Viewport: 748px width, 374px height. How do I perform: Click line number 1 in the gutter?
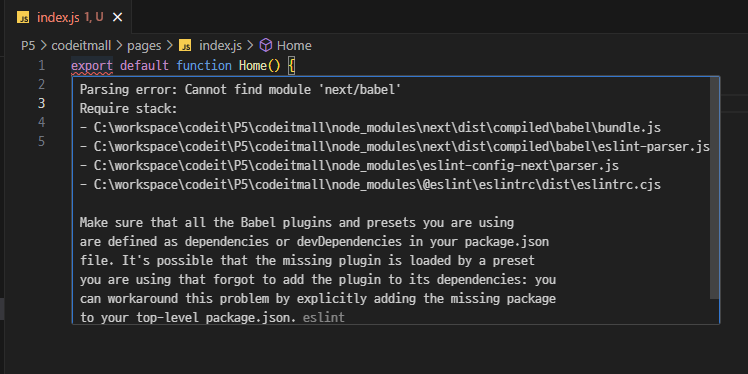(42, 65)
